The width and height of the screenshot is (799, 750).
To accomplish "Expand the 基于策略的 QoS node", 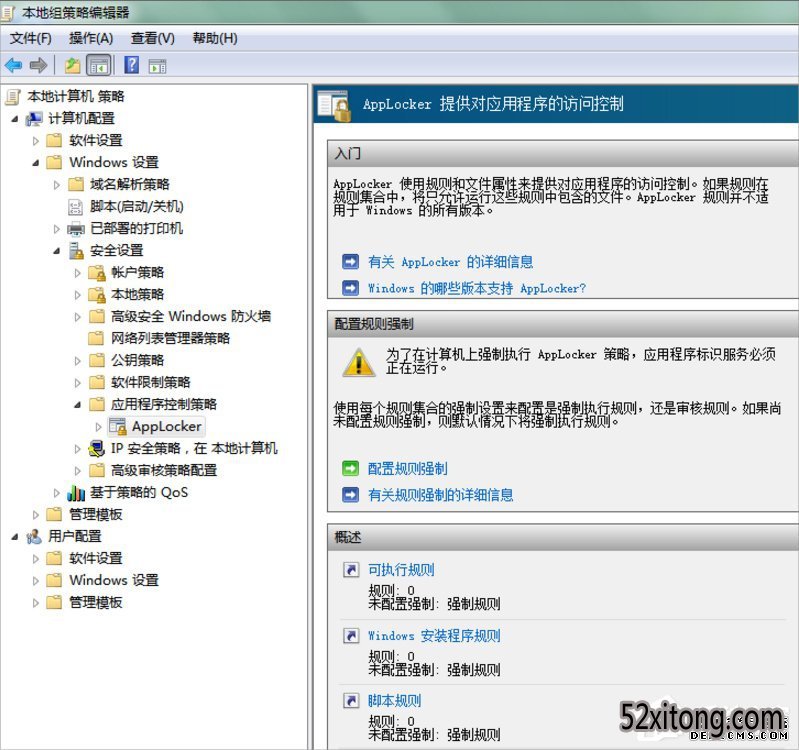I will tap(57, 493).
